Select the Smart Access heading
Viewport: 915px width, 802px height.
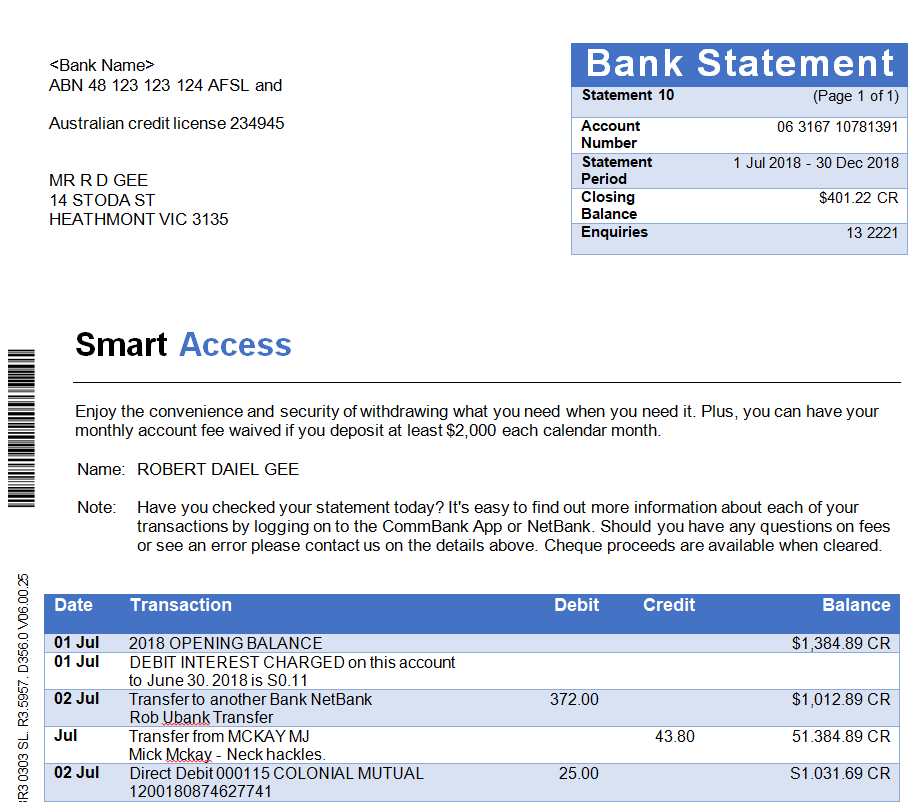tap(183, 345)
